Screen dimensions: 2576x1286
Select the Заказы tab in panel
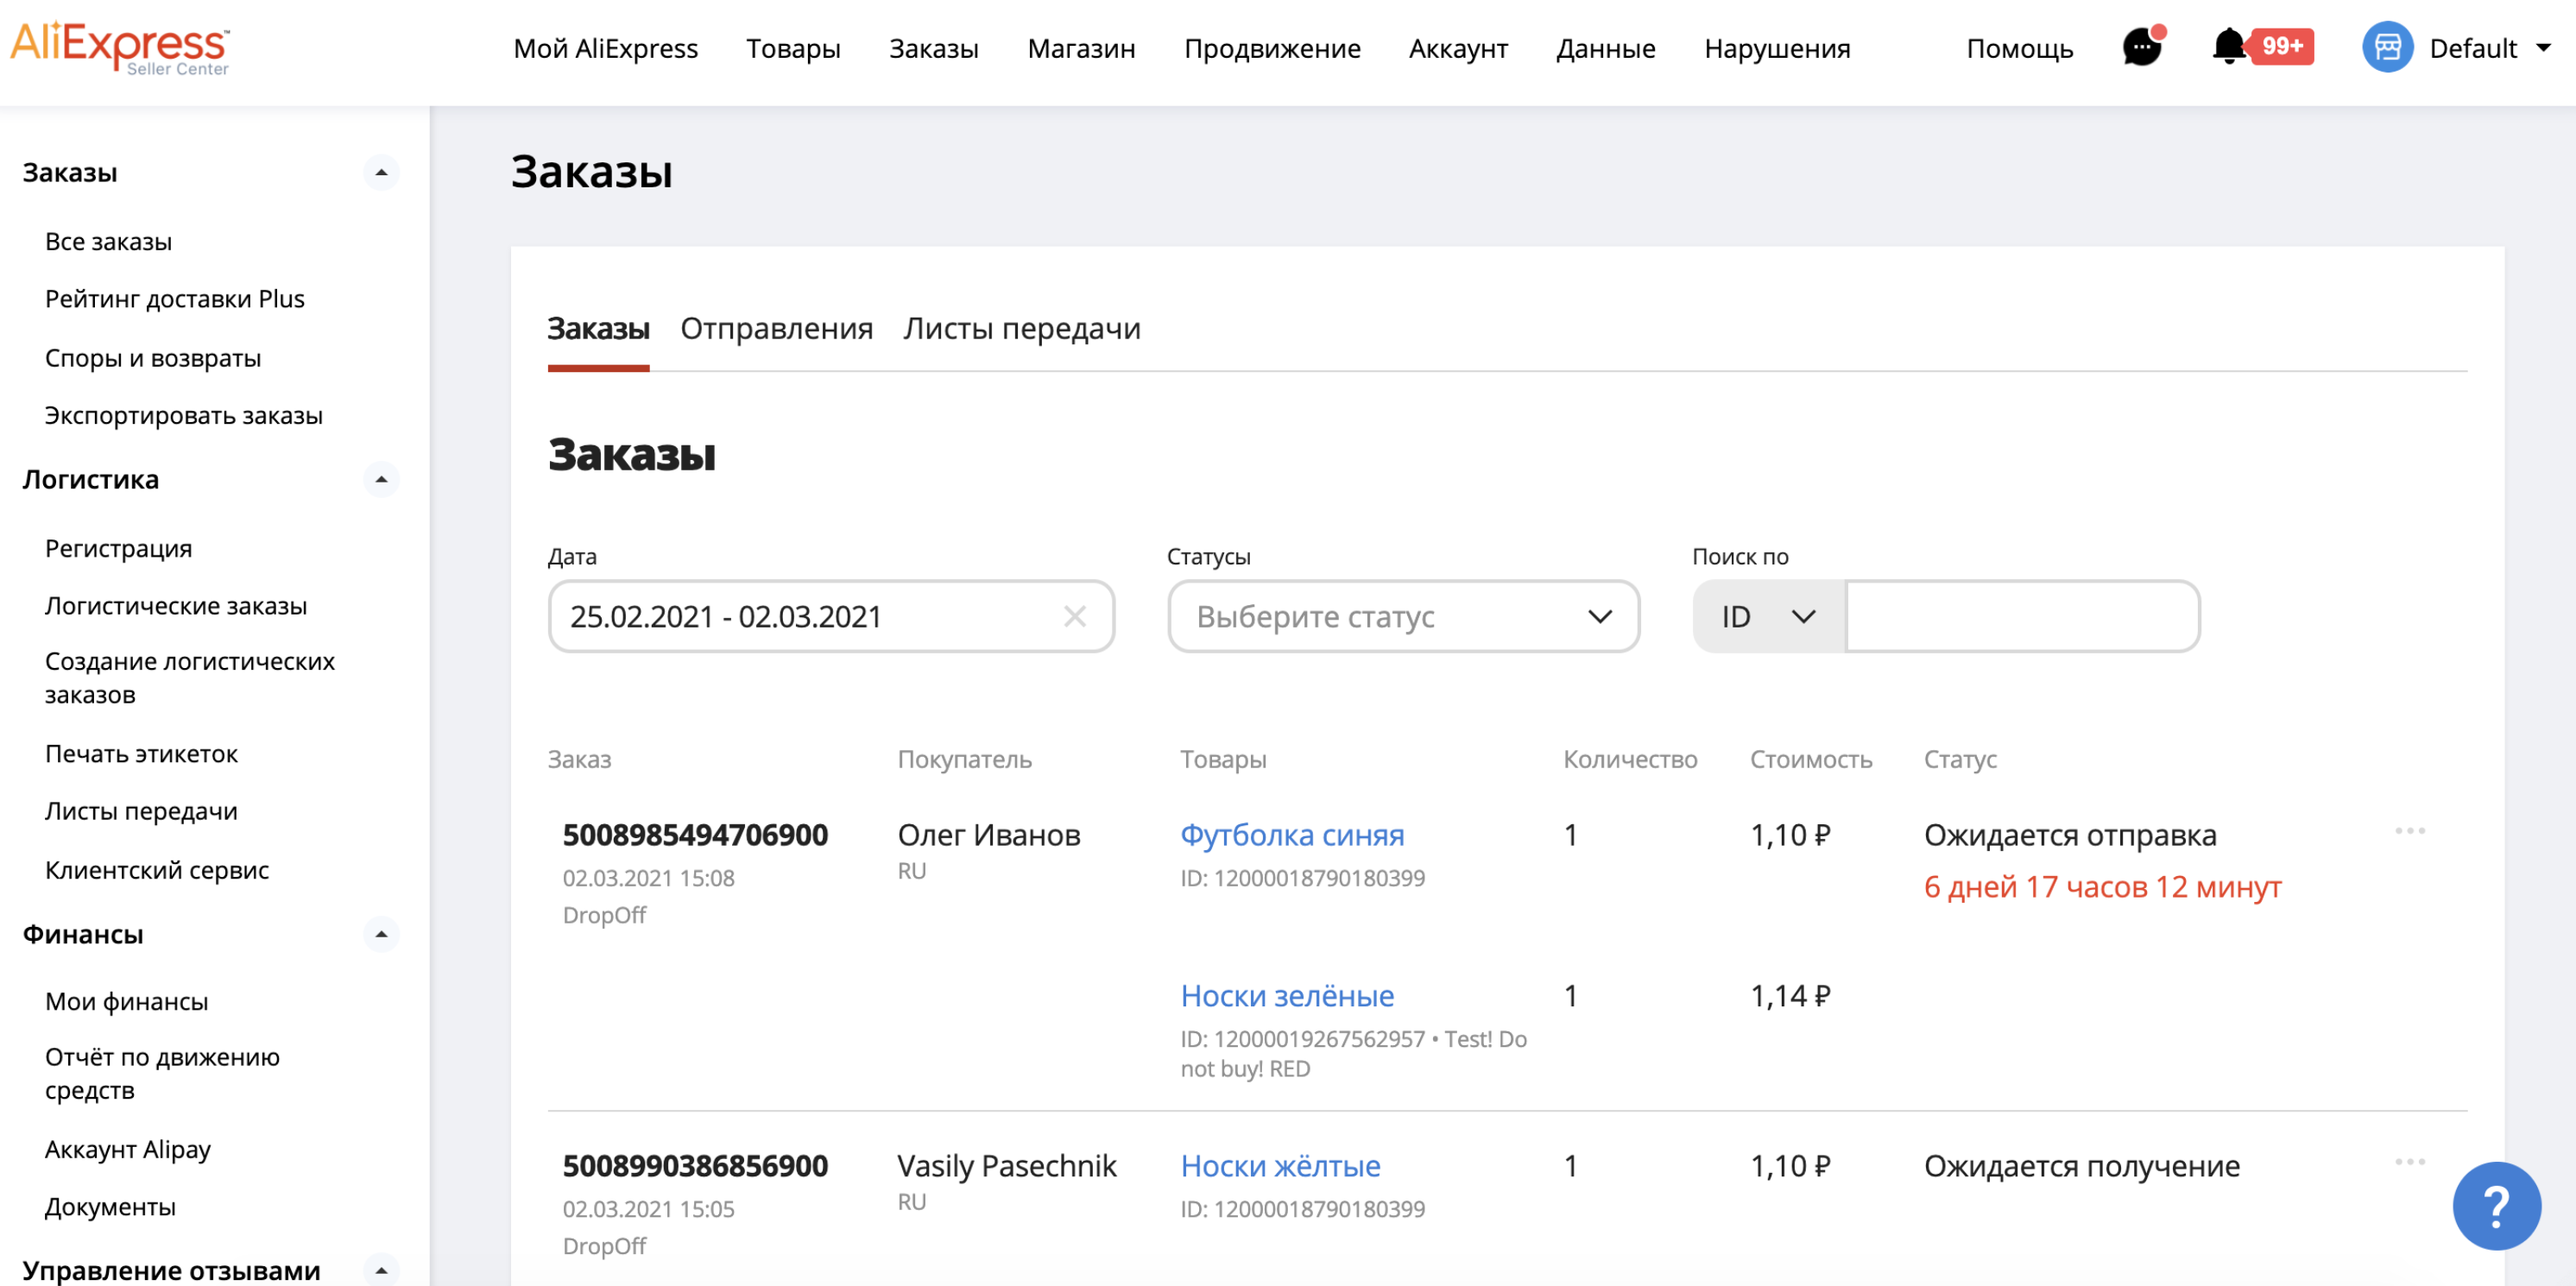click(598, 328)
